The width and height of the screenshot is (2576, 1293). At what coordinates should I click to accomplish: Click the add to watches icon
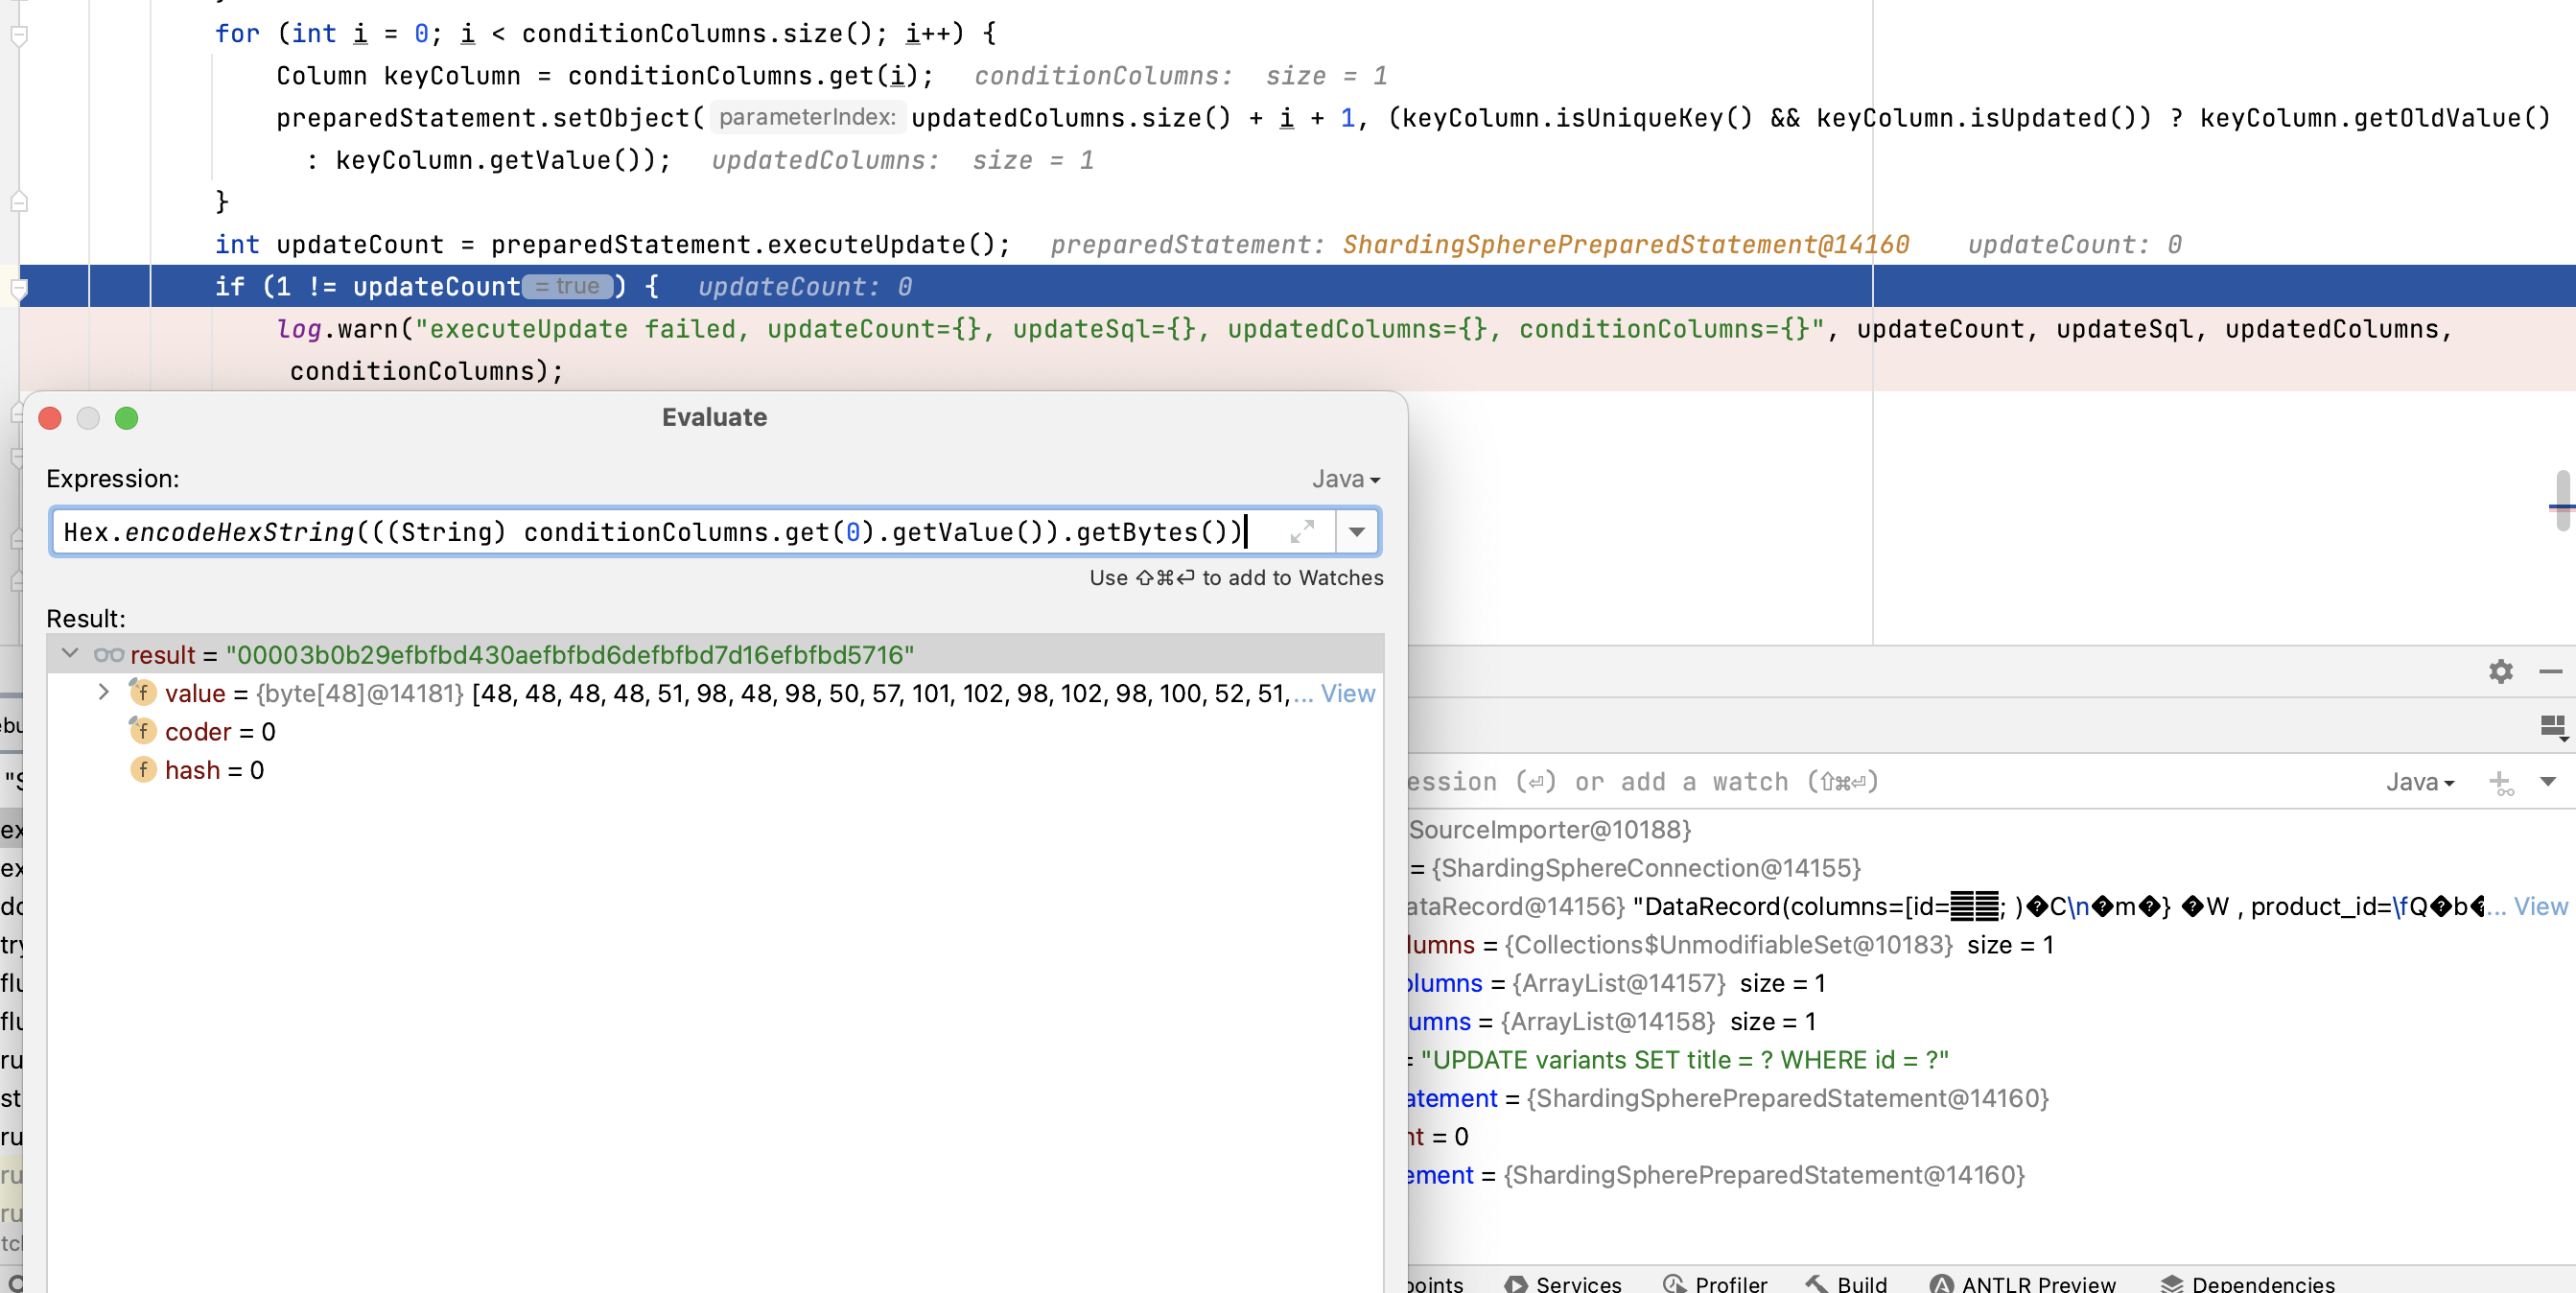click(x=2500, y=783)
